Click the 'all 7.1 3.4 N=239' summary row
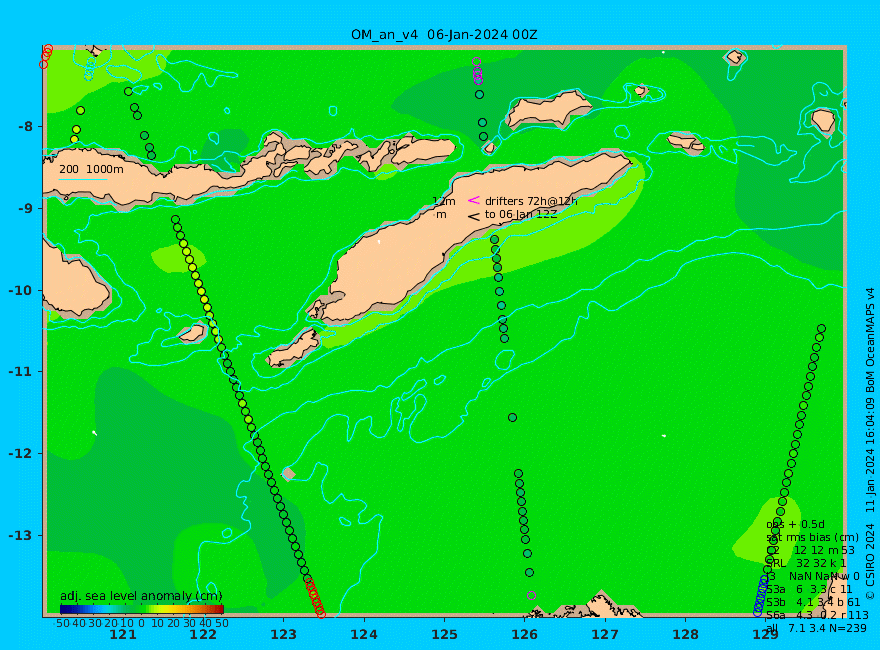880x650 pixels. [x=817, y=628]
